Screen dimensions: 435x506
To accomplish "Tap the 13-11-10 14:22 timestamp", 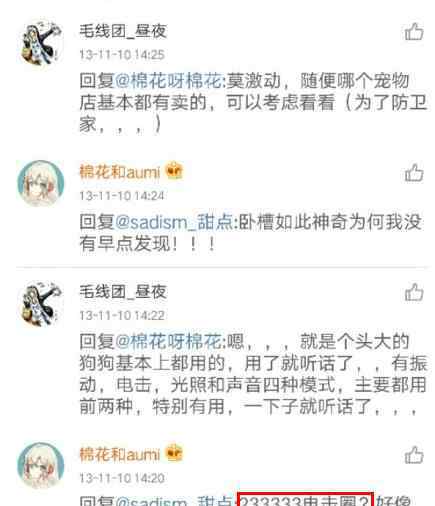I will pyautogui.click(x=122, y=315).
